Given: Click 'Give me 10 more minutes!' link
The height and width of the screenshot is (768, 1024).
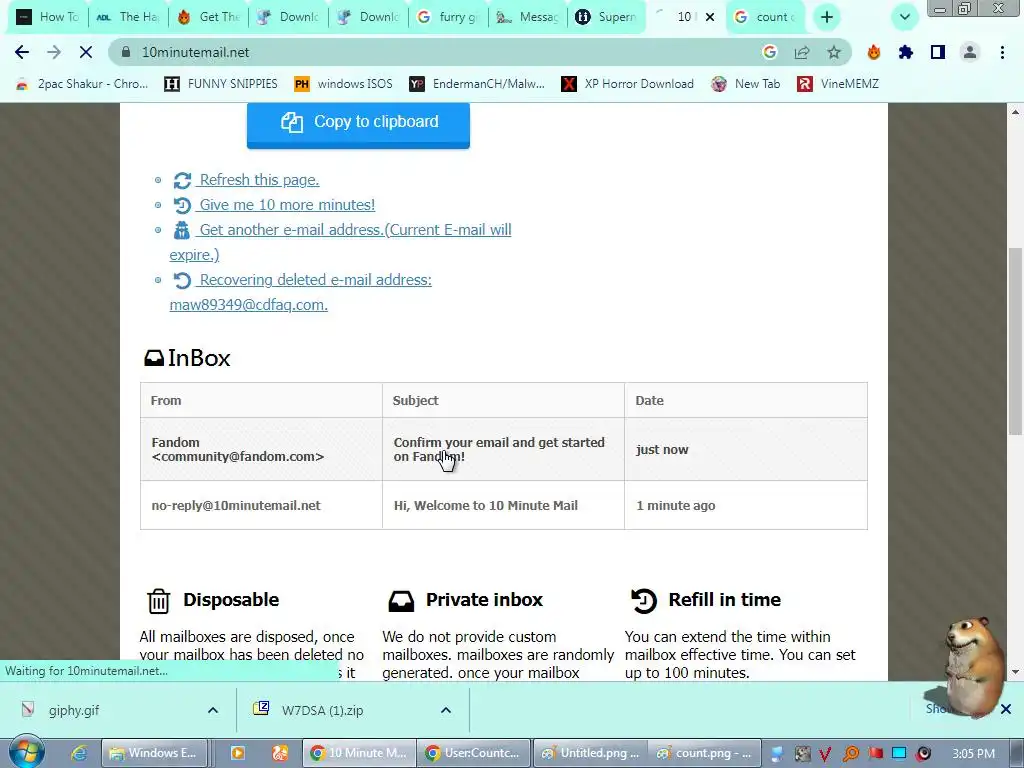Looking at the screenshot, I should (287, 204).
